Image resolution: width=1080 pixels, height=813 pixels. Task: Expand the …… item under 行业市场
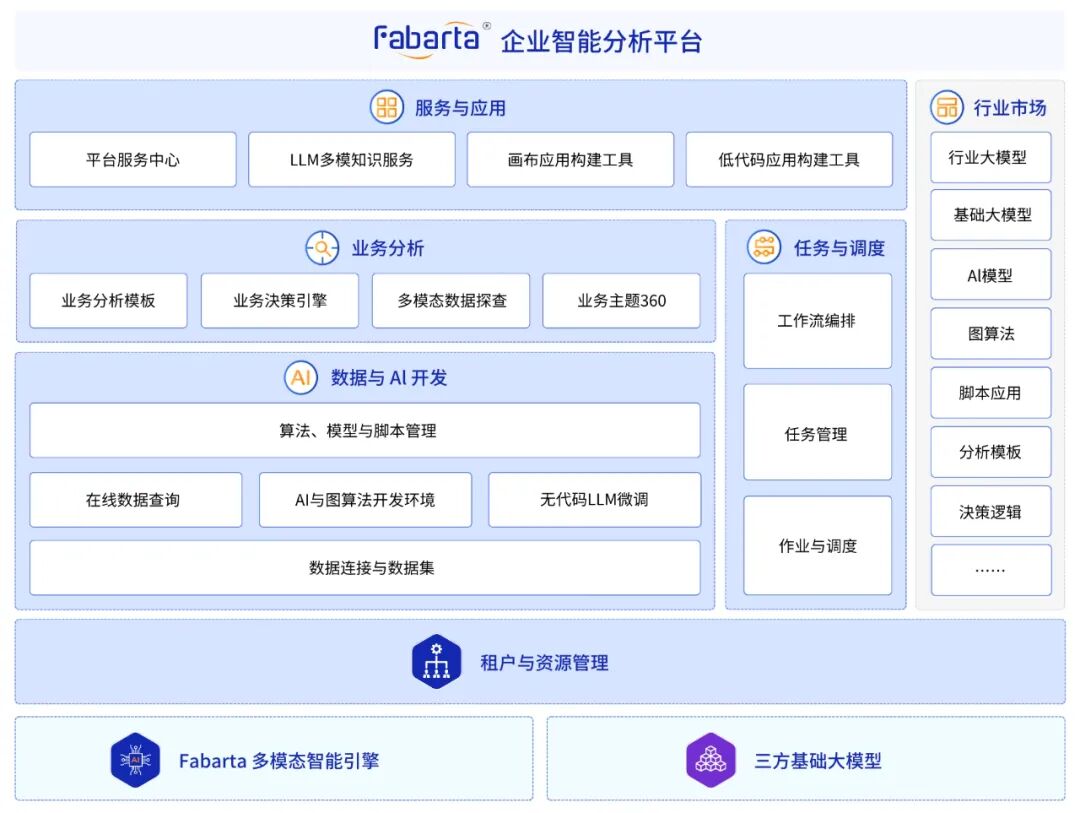[991, 570]
